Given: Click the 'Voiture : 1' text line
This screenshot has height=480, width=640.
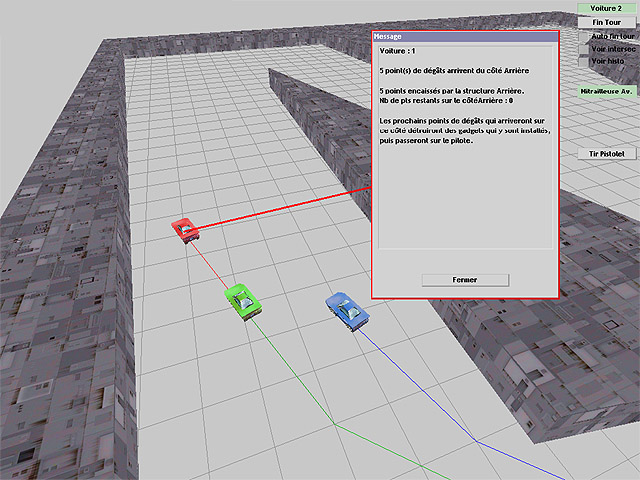Looking at the screenshot, I should click(400, 50).
